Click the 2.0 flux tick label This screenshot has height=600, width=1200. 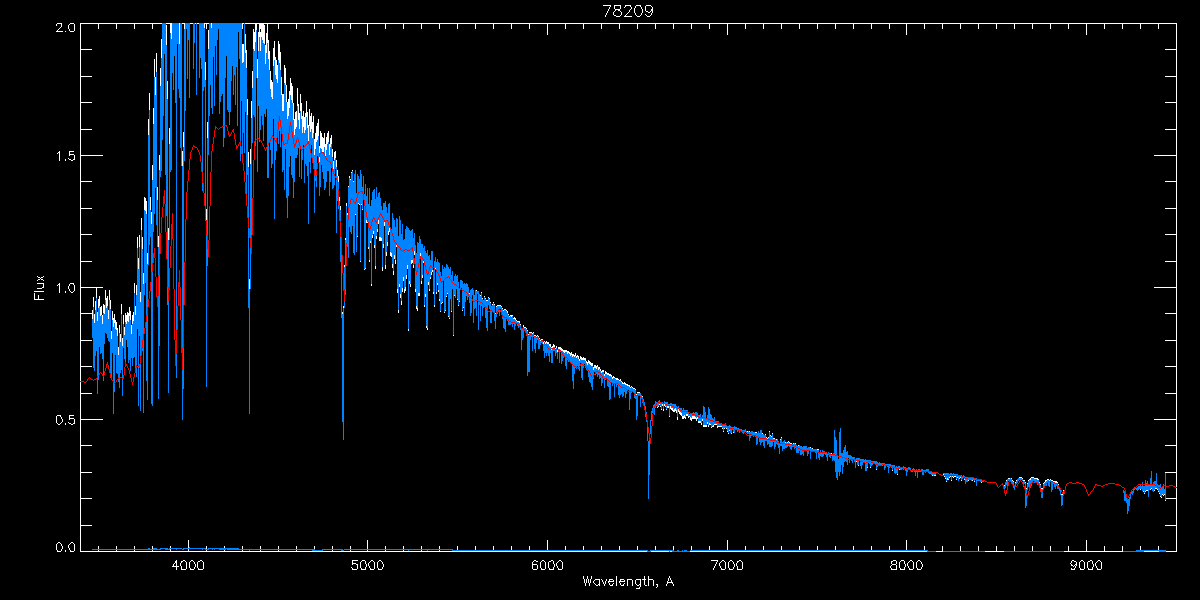coord(64,27)
